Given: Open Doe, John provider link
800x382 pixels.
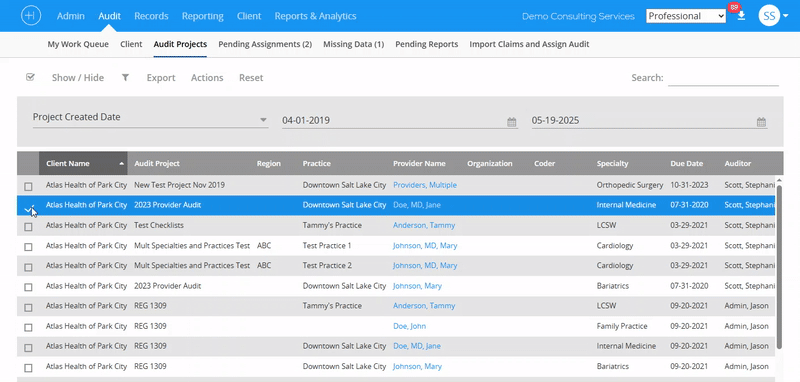Looking at the screenshot, I should tap(409, 326).
